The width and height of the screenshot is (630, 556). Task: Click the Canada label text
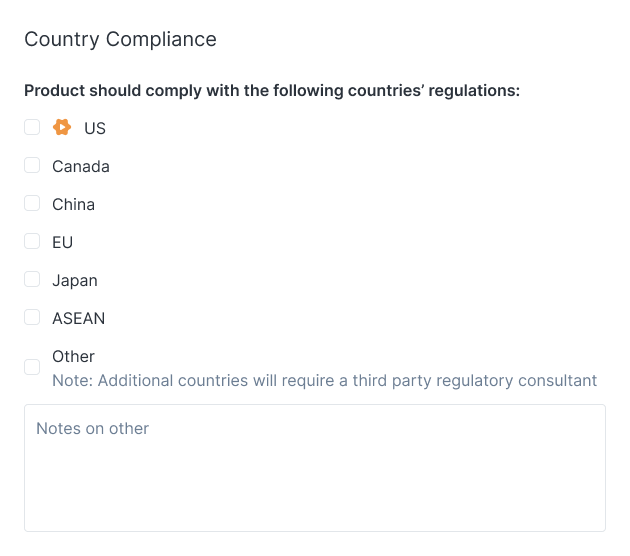point(81,166)
